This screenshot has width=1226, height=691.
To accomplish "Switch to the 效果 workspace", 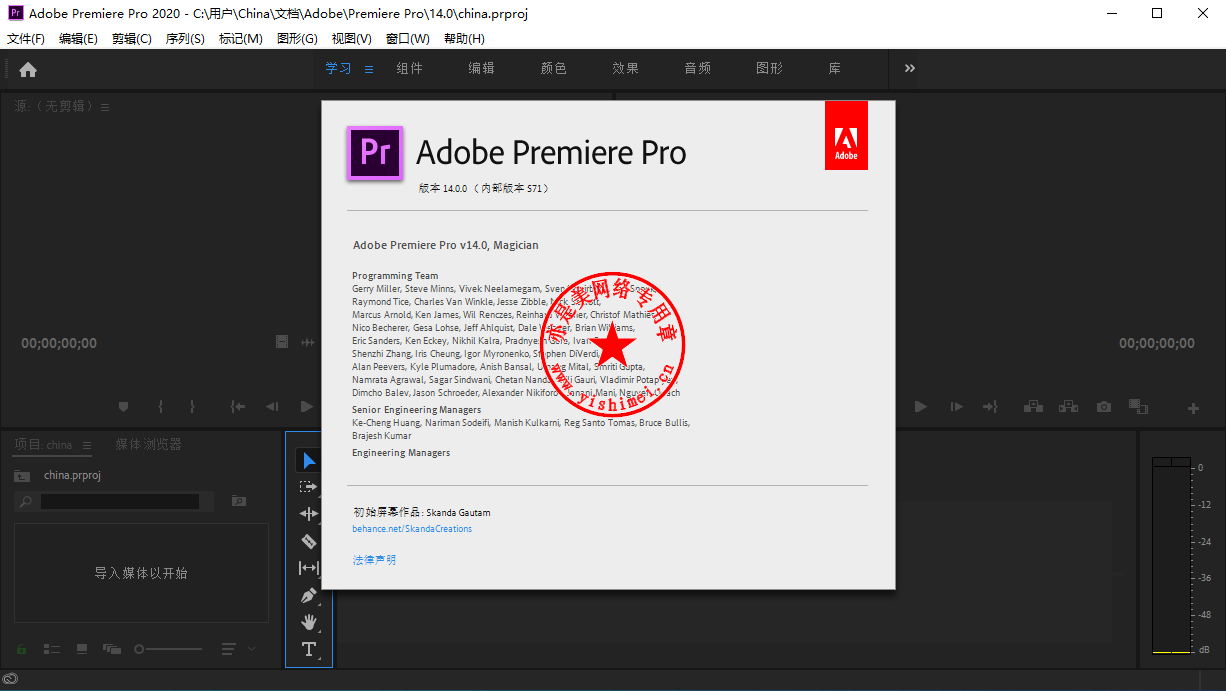I will tap(626, 68).
